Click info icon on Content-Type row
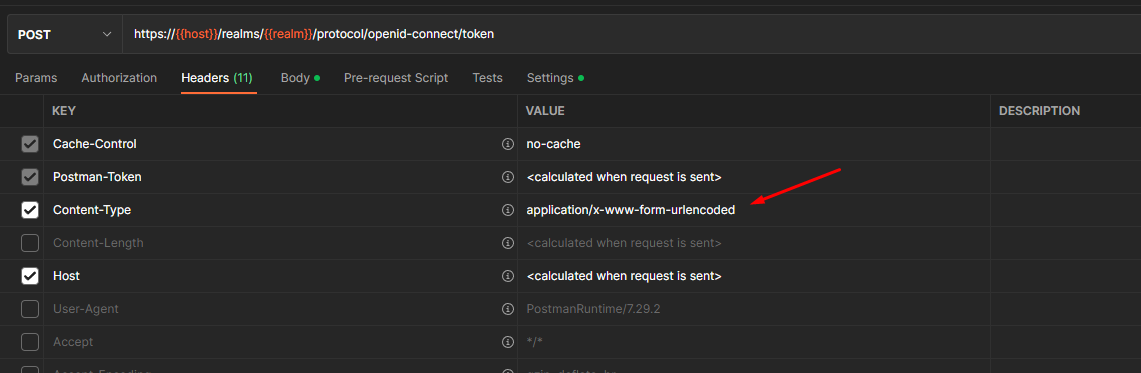This screenshot has width=1141, height=373. click(508, 210)
